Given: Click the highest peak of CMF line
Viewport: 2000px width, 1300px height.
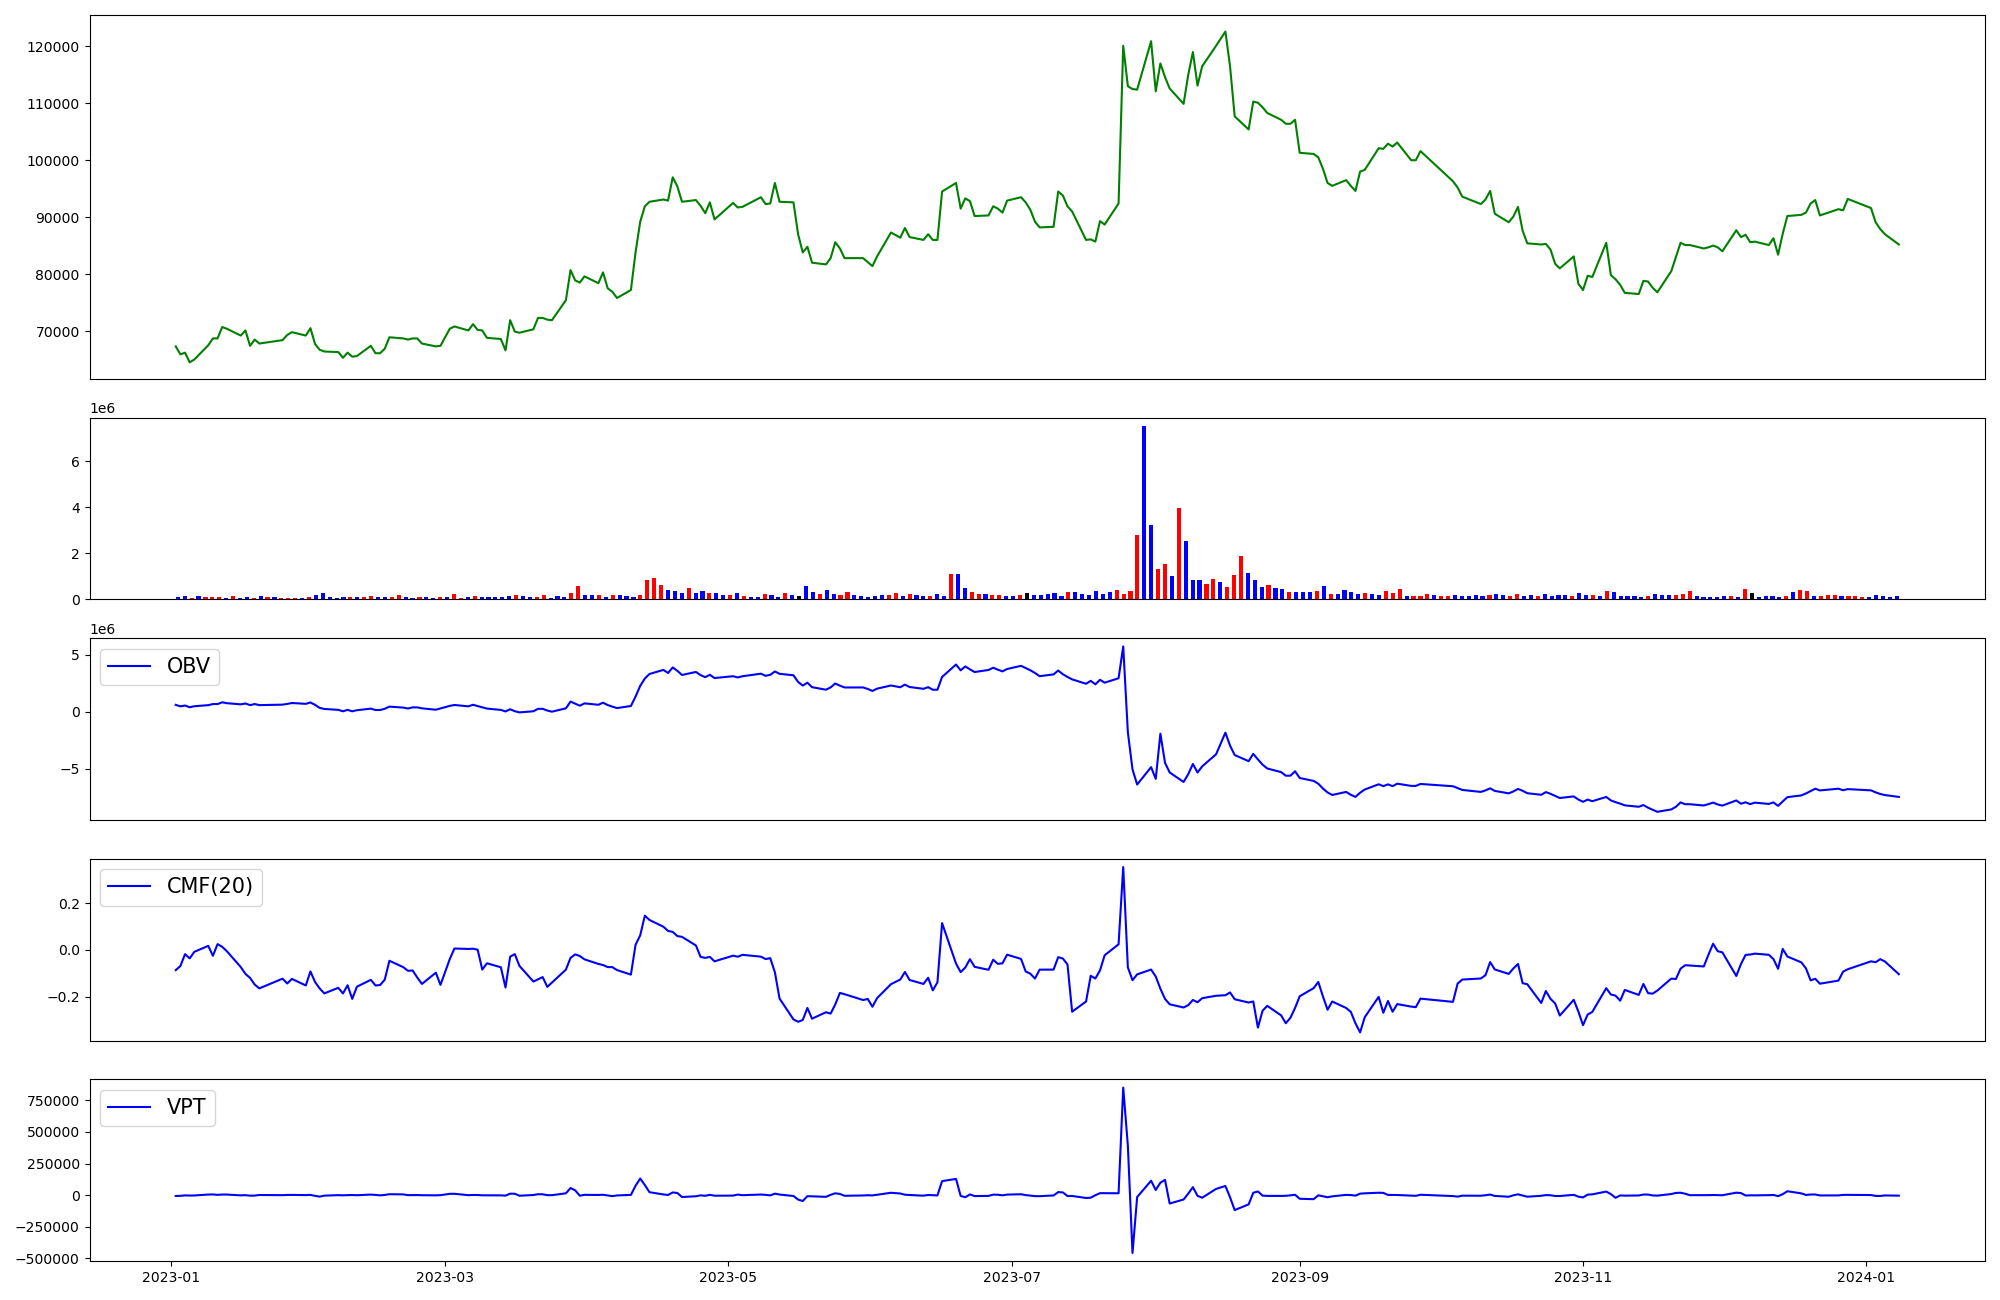Looking at the screenshot, I should (x=1123, y=868).
